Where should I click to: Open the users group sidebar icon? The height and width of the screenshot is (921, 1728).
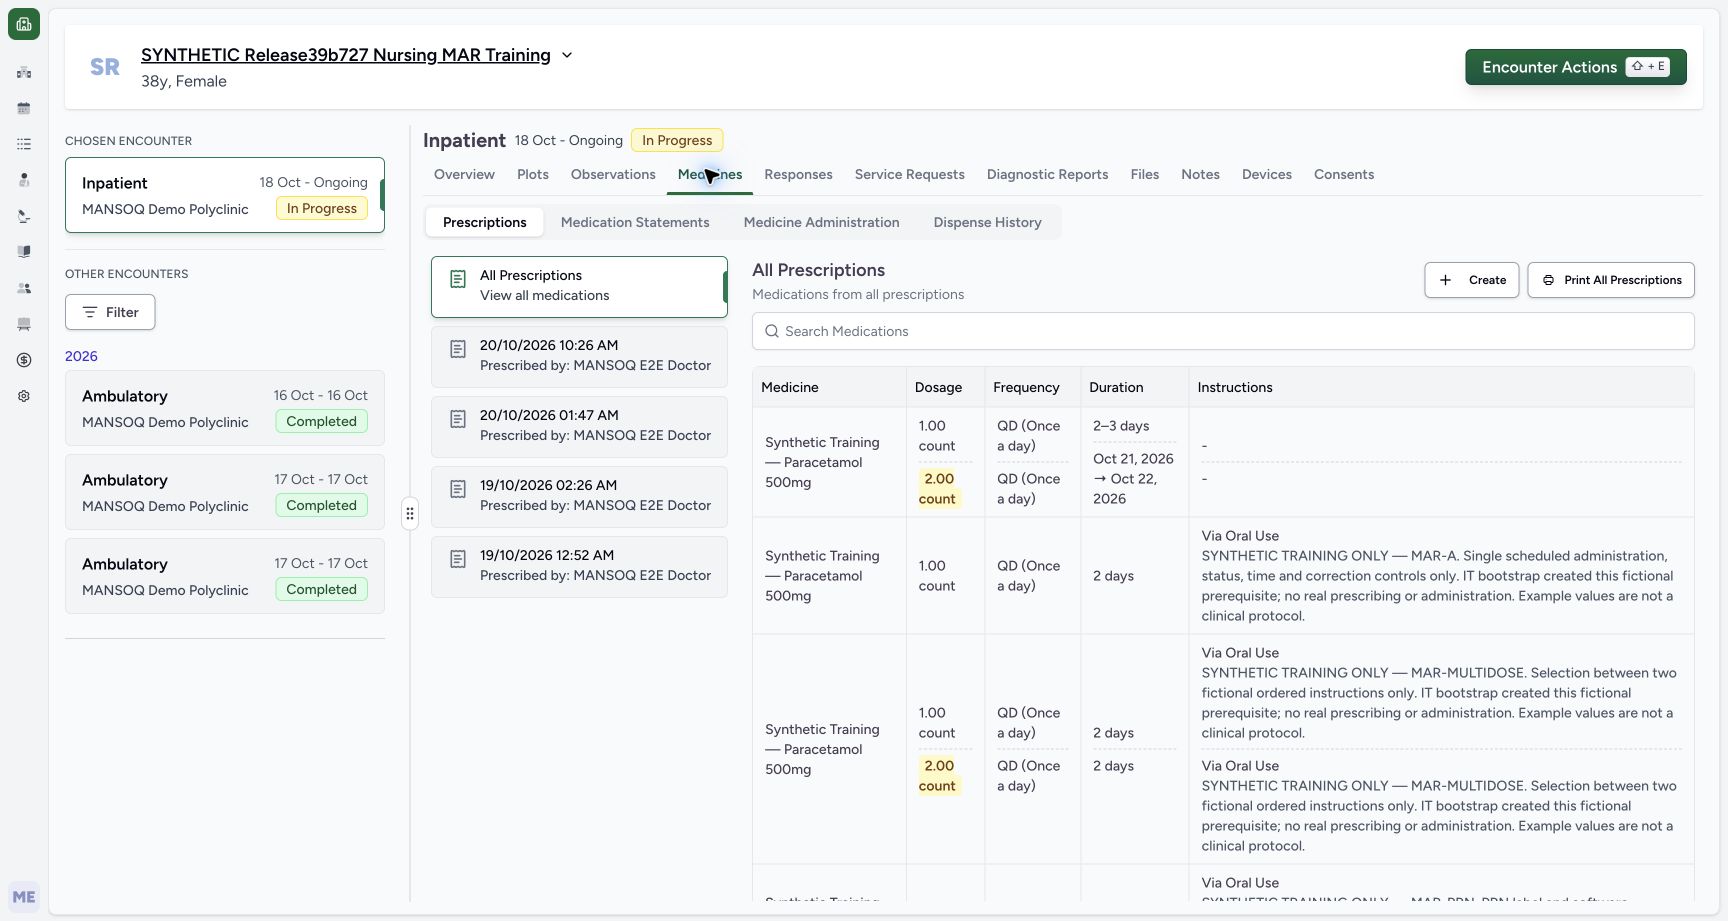(24, 288)
